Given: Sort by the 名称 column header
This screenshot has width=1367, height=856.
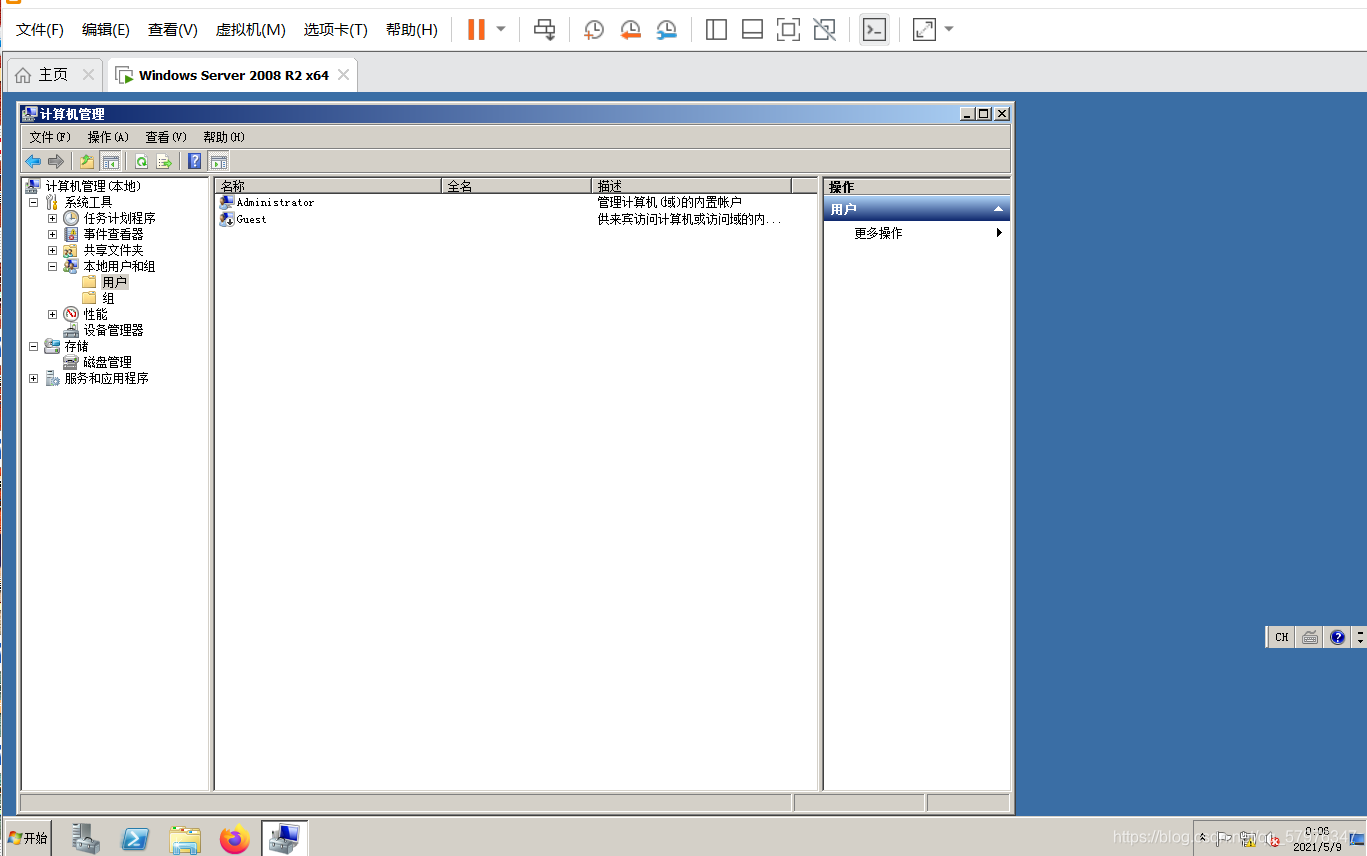Looking at the screenshot, I should tap(328, 186).
